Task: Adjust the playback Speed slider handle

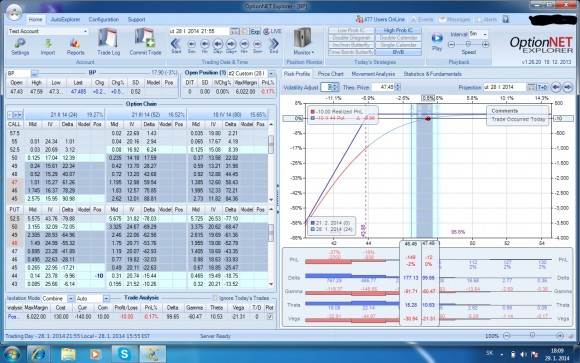Action: click(468, 44)
